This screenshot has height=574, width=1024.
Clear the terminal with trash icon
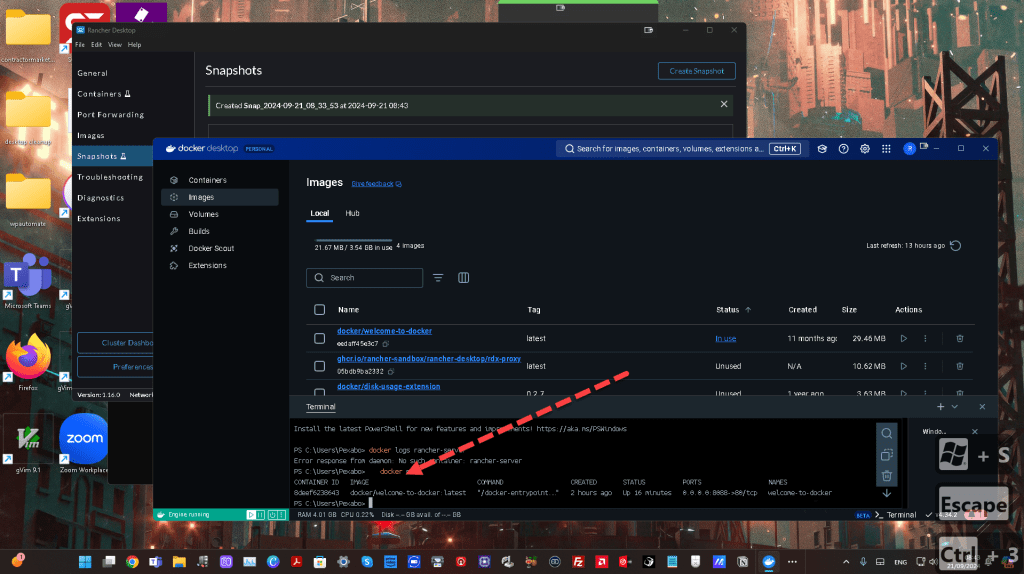pyautogui.click(x=887, y=475)
